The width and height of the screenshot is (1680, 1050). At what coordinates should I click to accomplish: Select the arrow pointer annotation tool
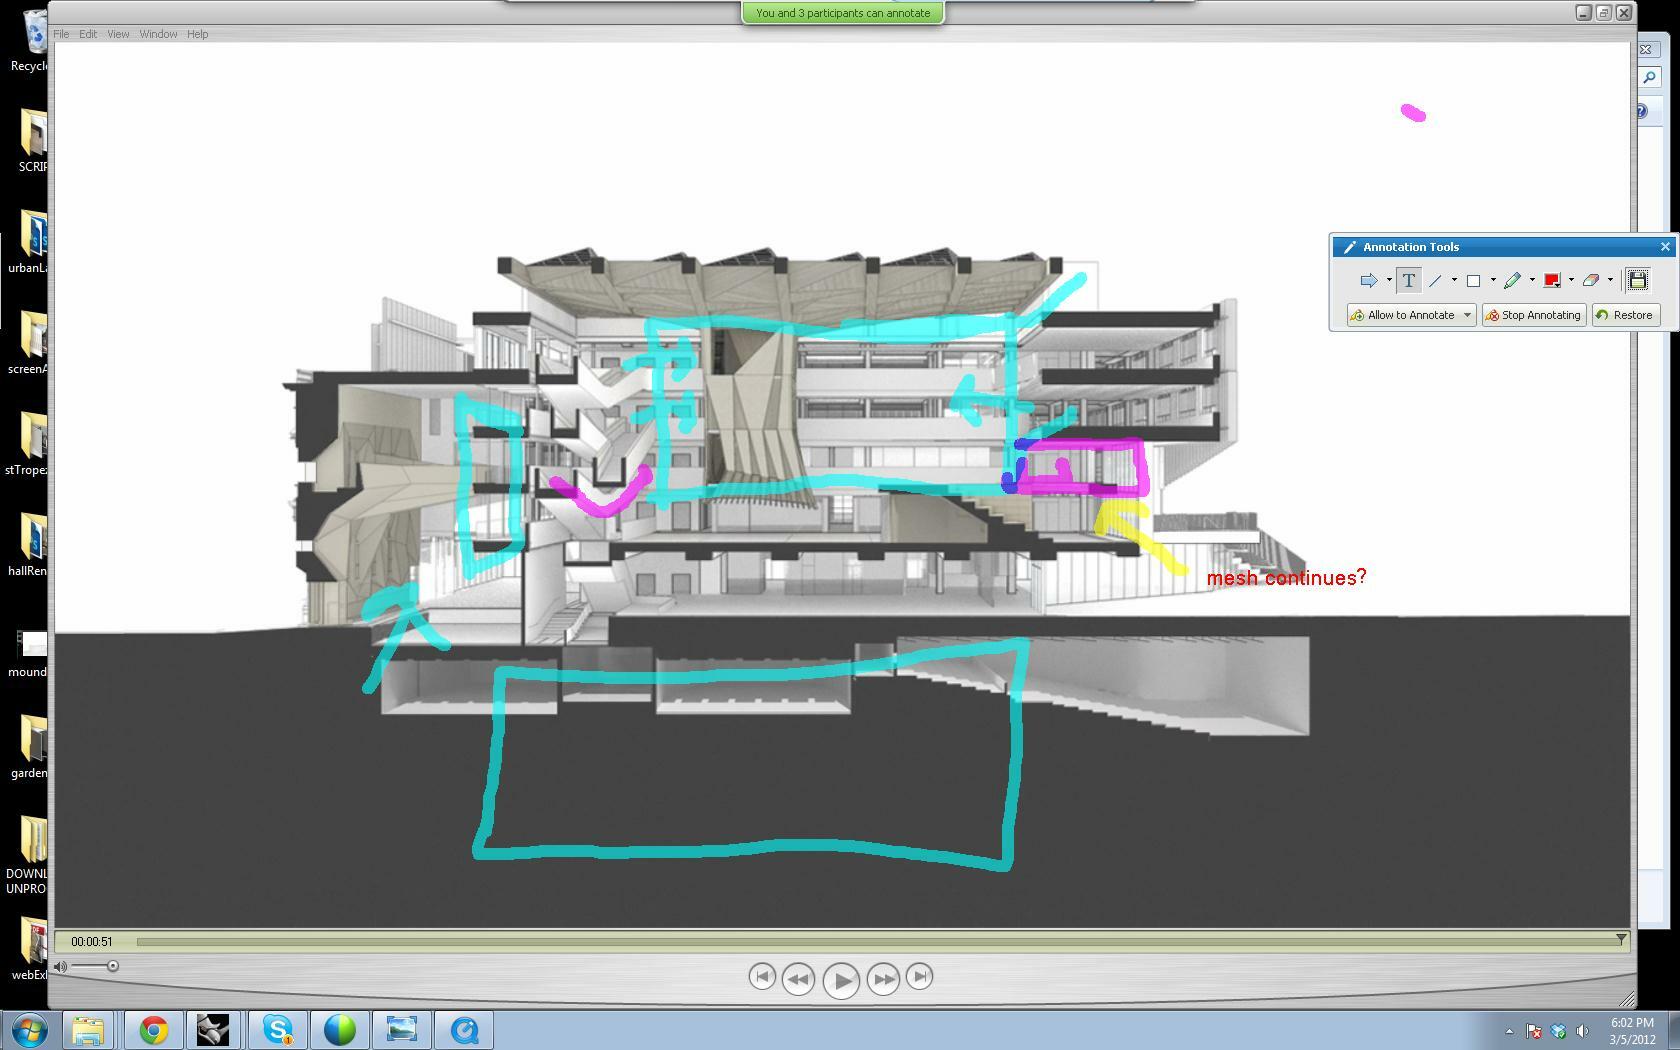click(1369, 281)
